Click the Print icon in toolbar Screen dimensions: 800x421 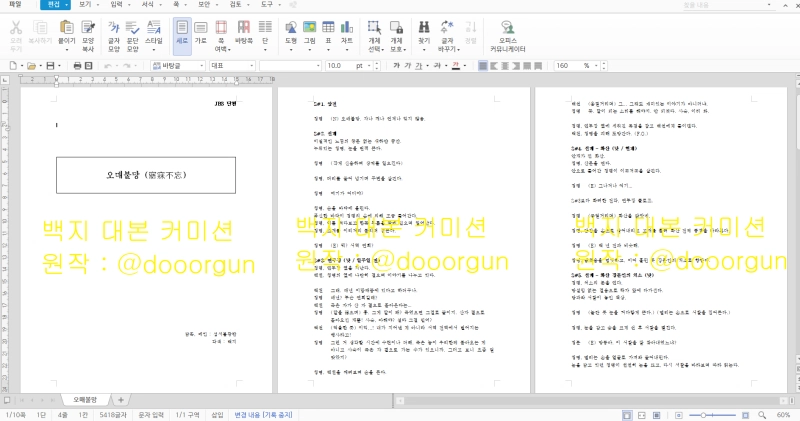pos(76,65)
